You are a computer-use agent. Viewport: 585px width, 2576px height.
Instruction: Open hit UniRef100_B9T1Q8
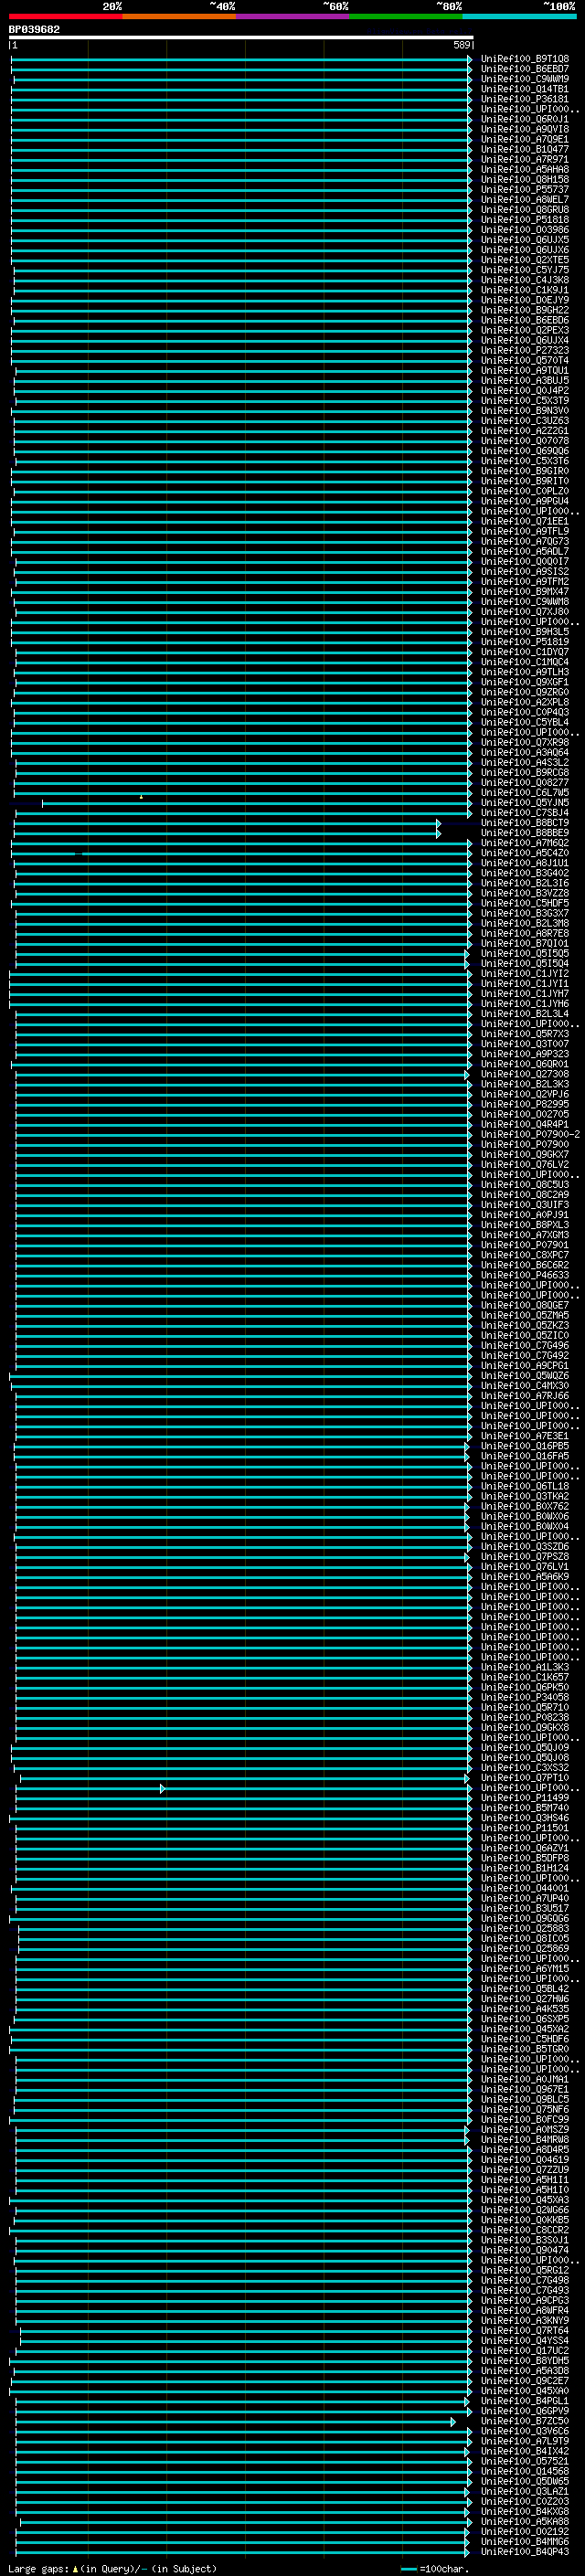[524, 59]
